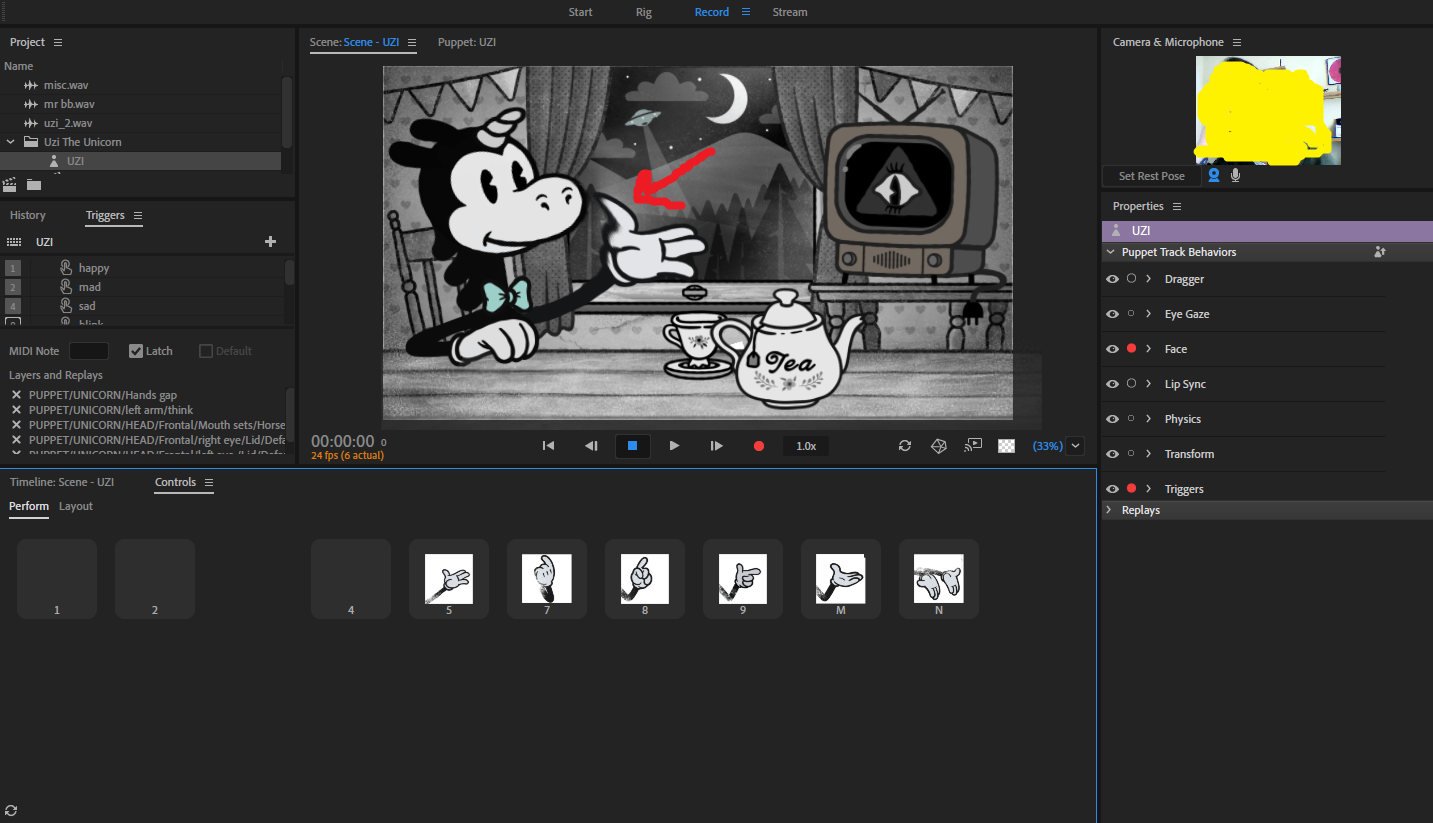Collapse Uzi The Unicorn folder
1433x823 pixels.
[10, 142]
